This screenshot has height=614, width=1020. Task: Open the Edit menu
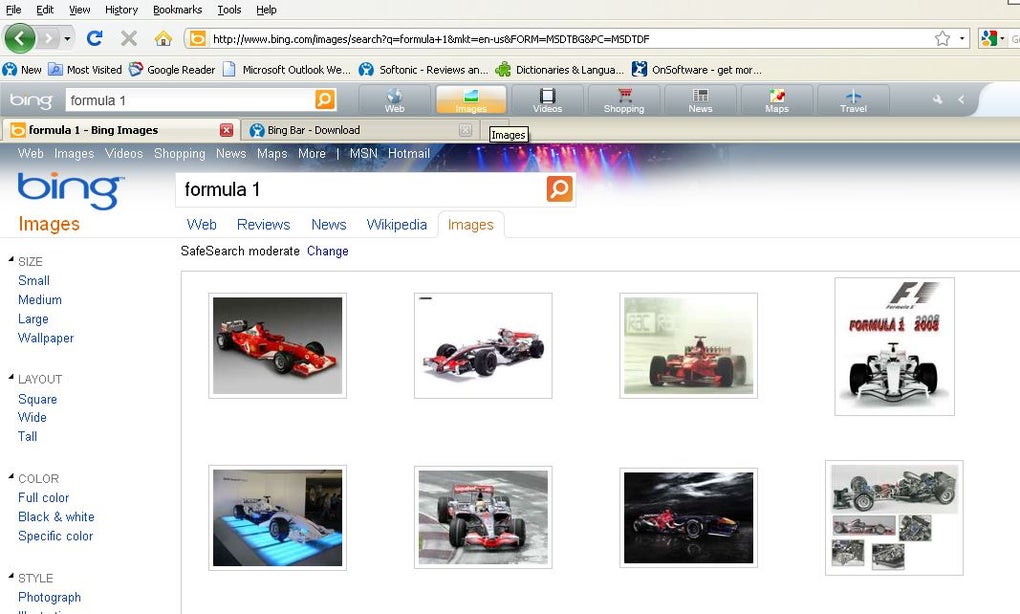point(45,10)
